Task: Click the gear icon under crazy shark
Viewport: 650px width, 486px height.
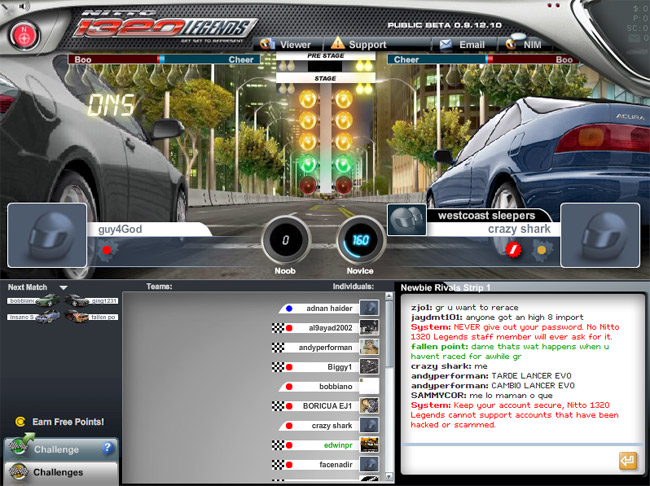Action: click(x=542, y=248)
